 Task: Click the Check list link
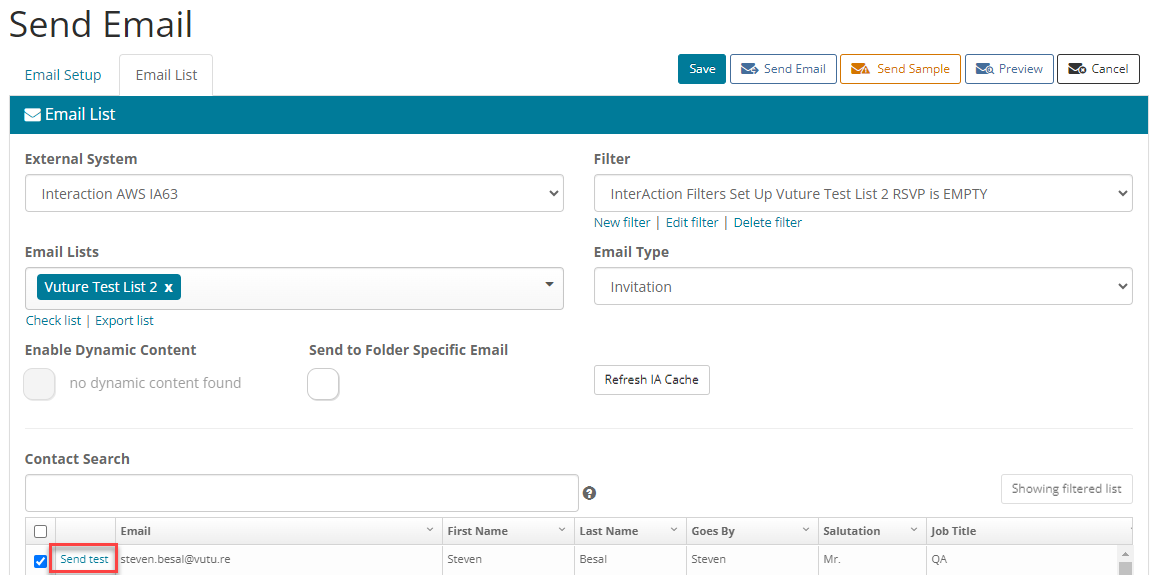point(54,321)
